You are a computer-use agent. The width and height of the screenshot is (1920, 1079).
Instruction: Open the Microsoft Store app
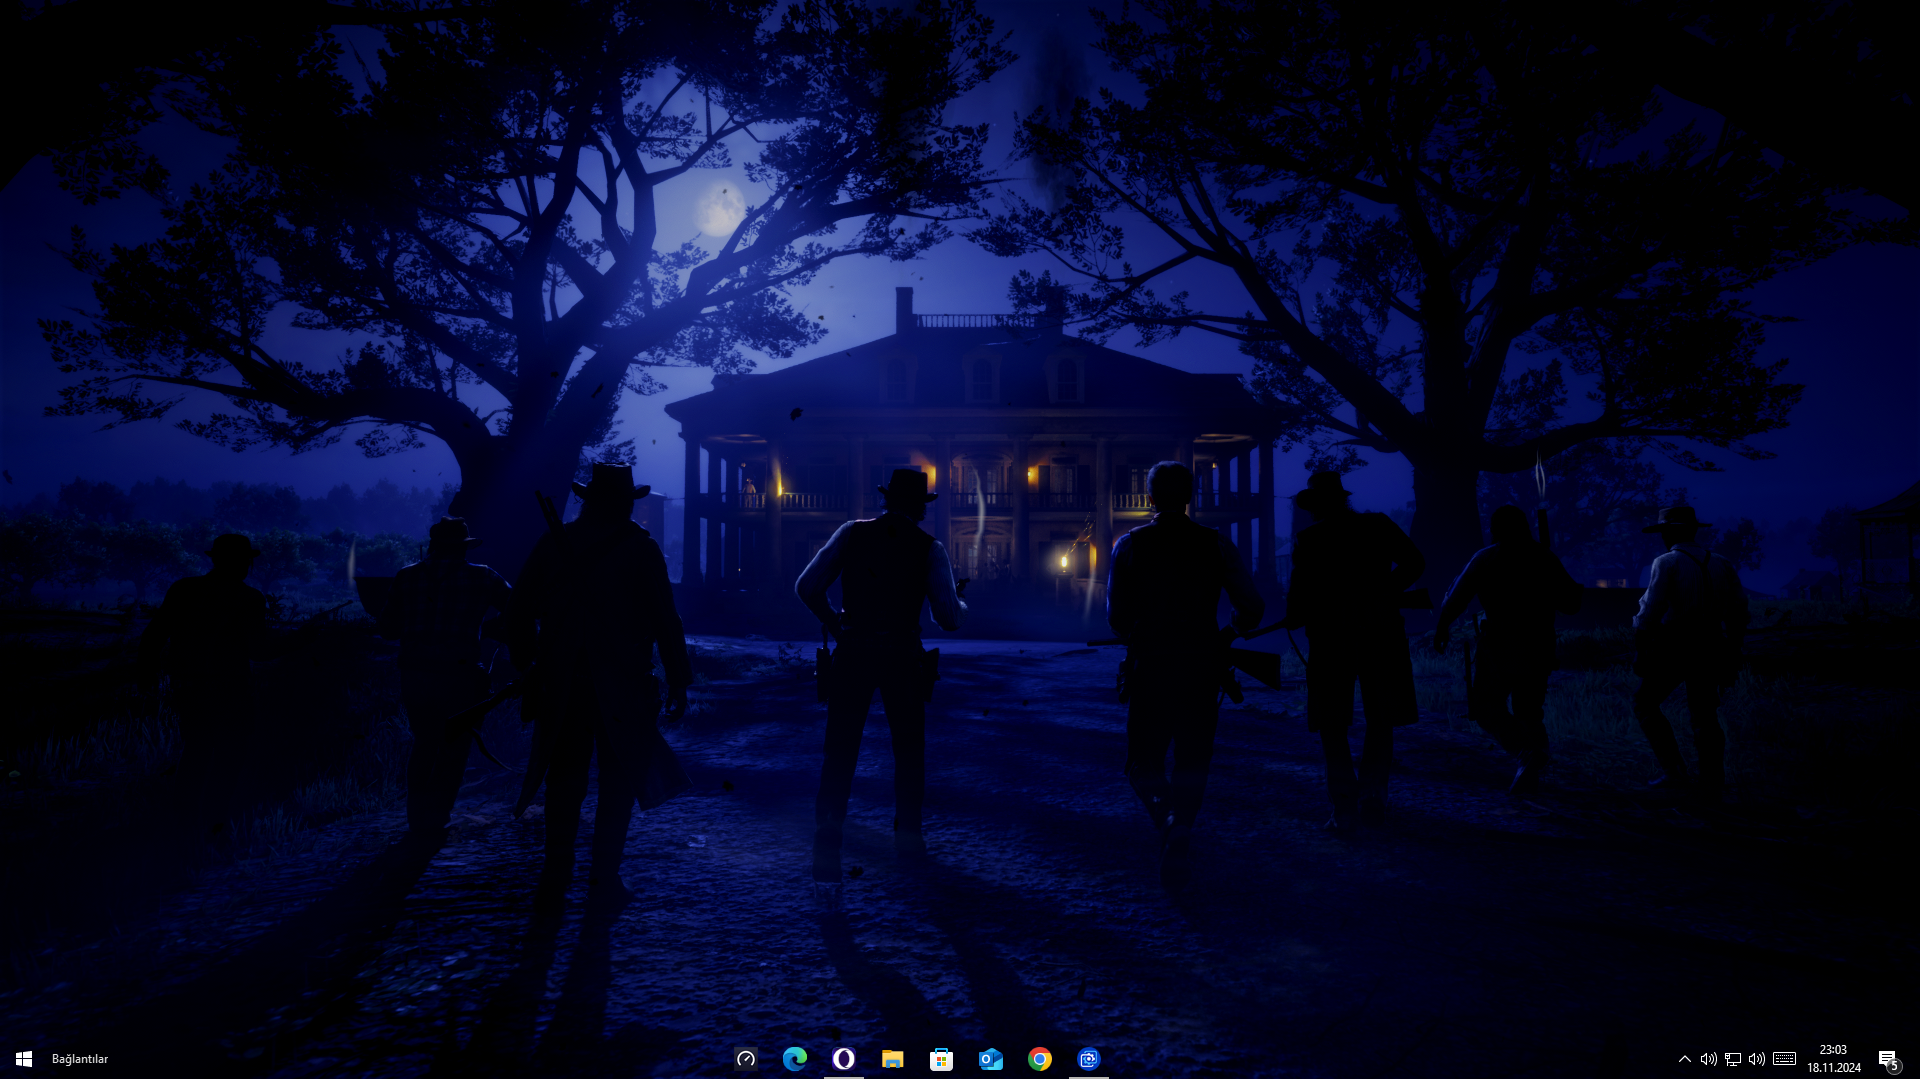[x=942, y=1059]
